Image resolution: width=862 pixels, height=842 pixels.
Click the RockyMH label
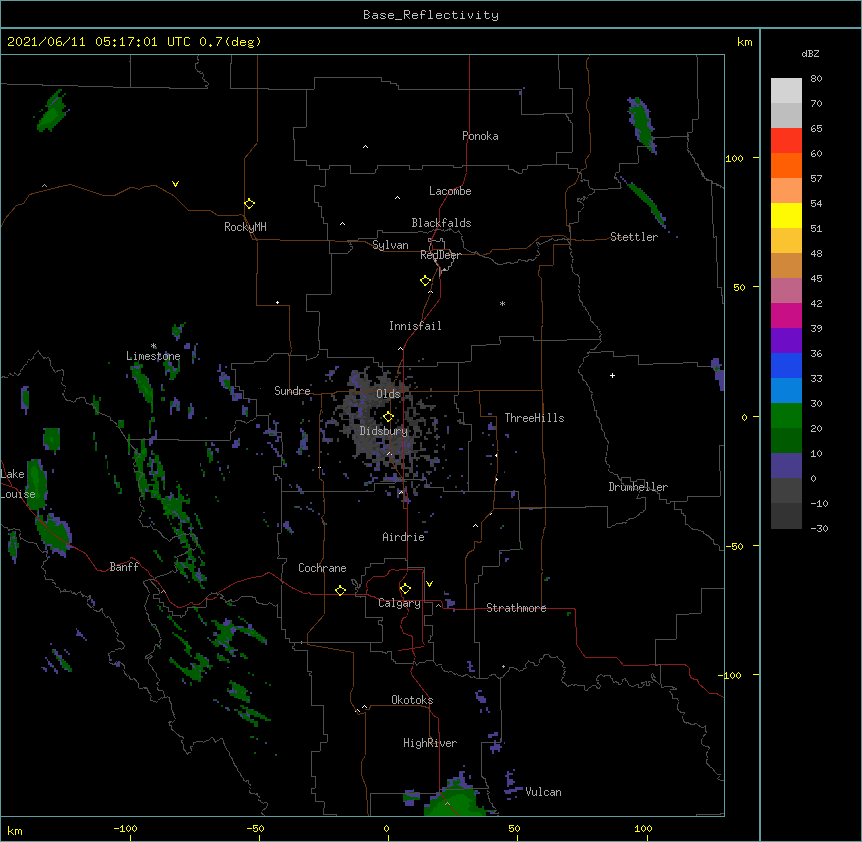click(245, 227)
